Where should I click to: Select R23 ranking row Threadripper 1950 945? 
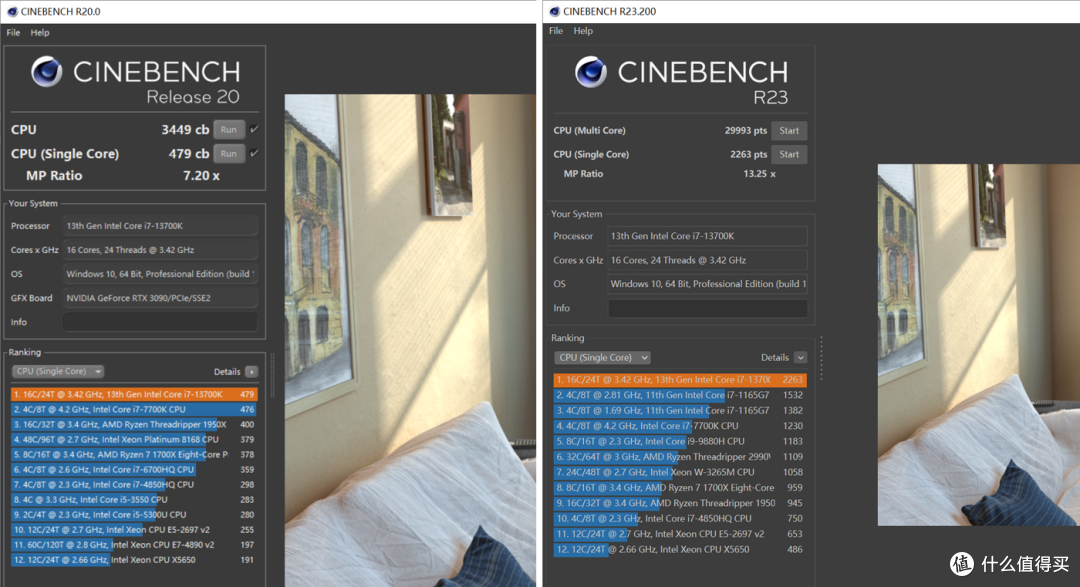pyautogui.click(x=680, y=503)
